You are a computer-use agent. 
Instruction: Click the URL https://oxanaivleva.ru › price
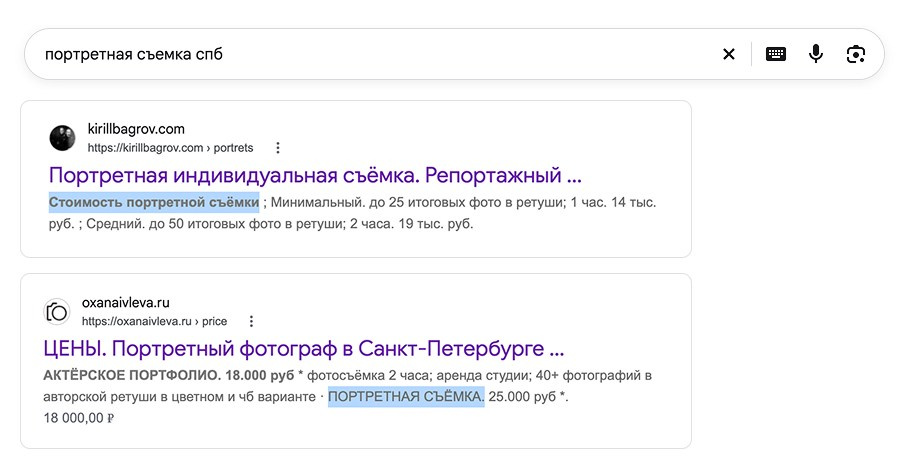pos(154,321)
